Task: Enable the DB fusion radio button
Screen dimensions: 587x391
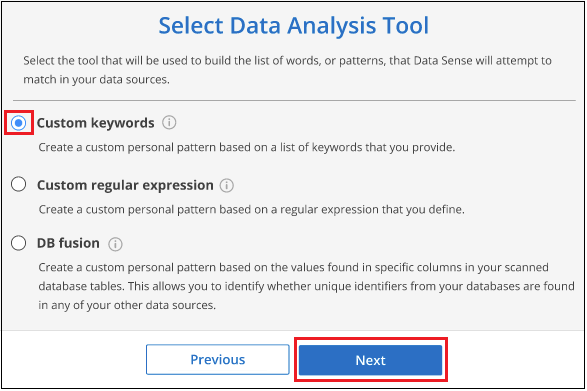Action: (x=18, y=243)
